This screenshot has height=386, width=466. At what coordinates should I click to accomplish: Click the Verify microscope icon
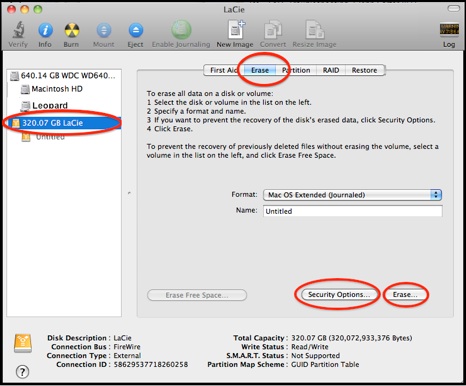click(x=18, y=30)
